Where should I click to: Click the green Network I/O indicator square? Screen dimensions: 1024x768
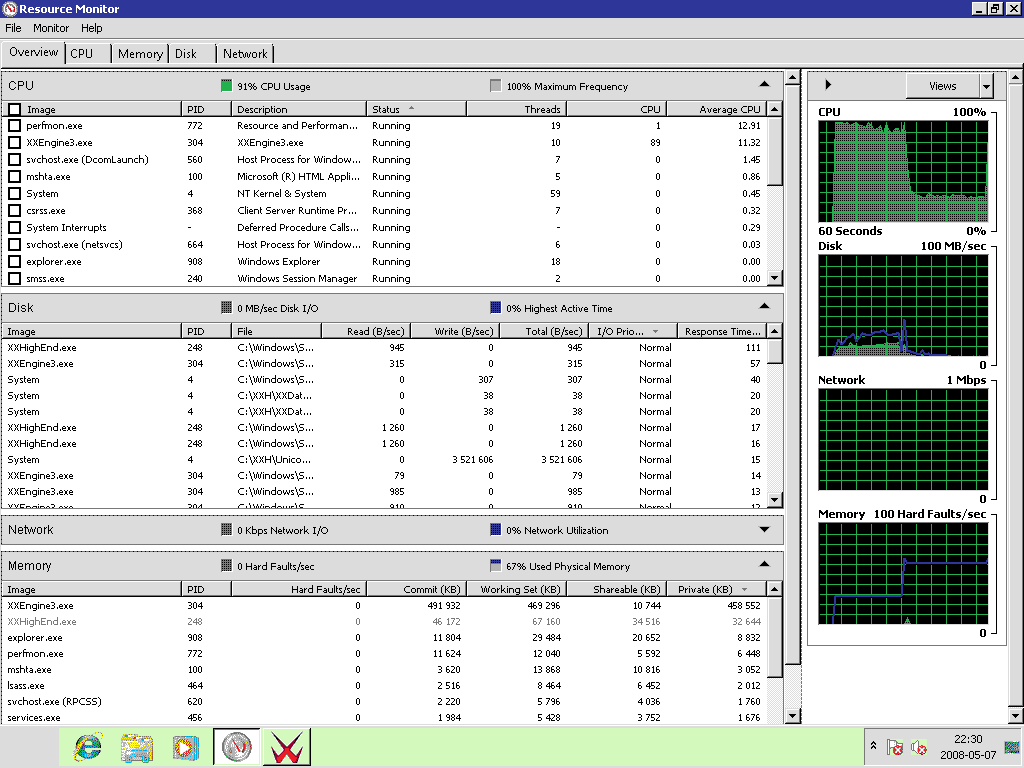click(x=227, y=530)
